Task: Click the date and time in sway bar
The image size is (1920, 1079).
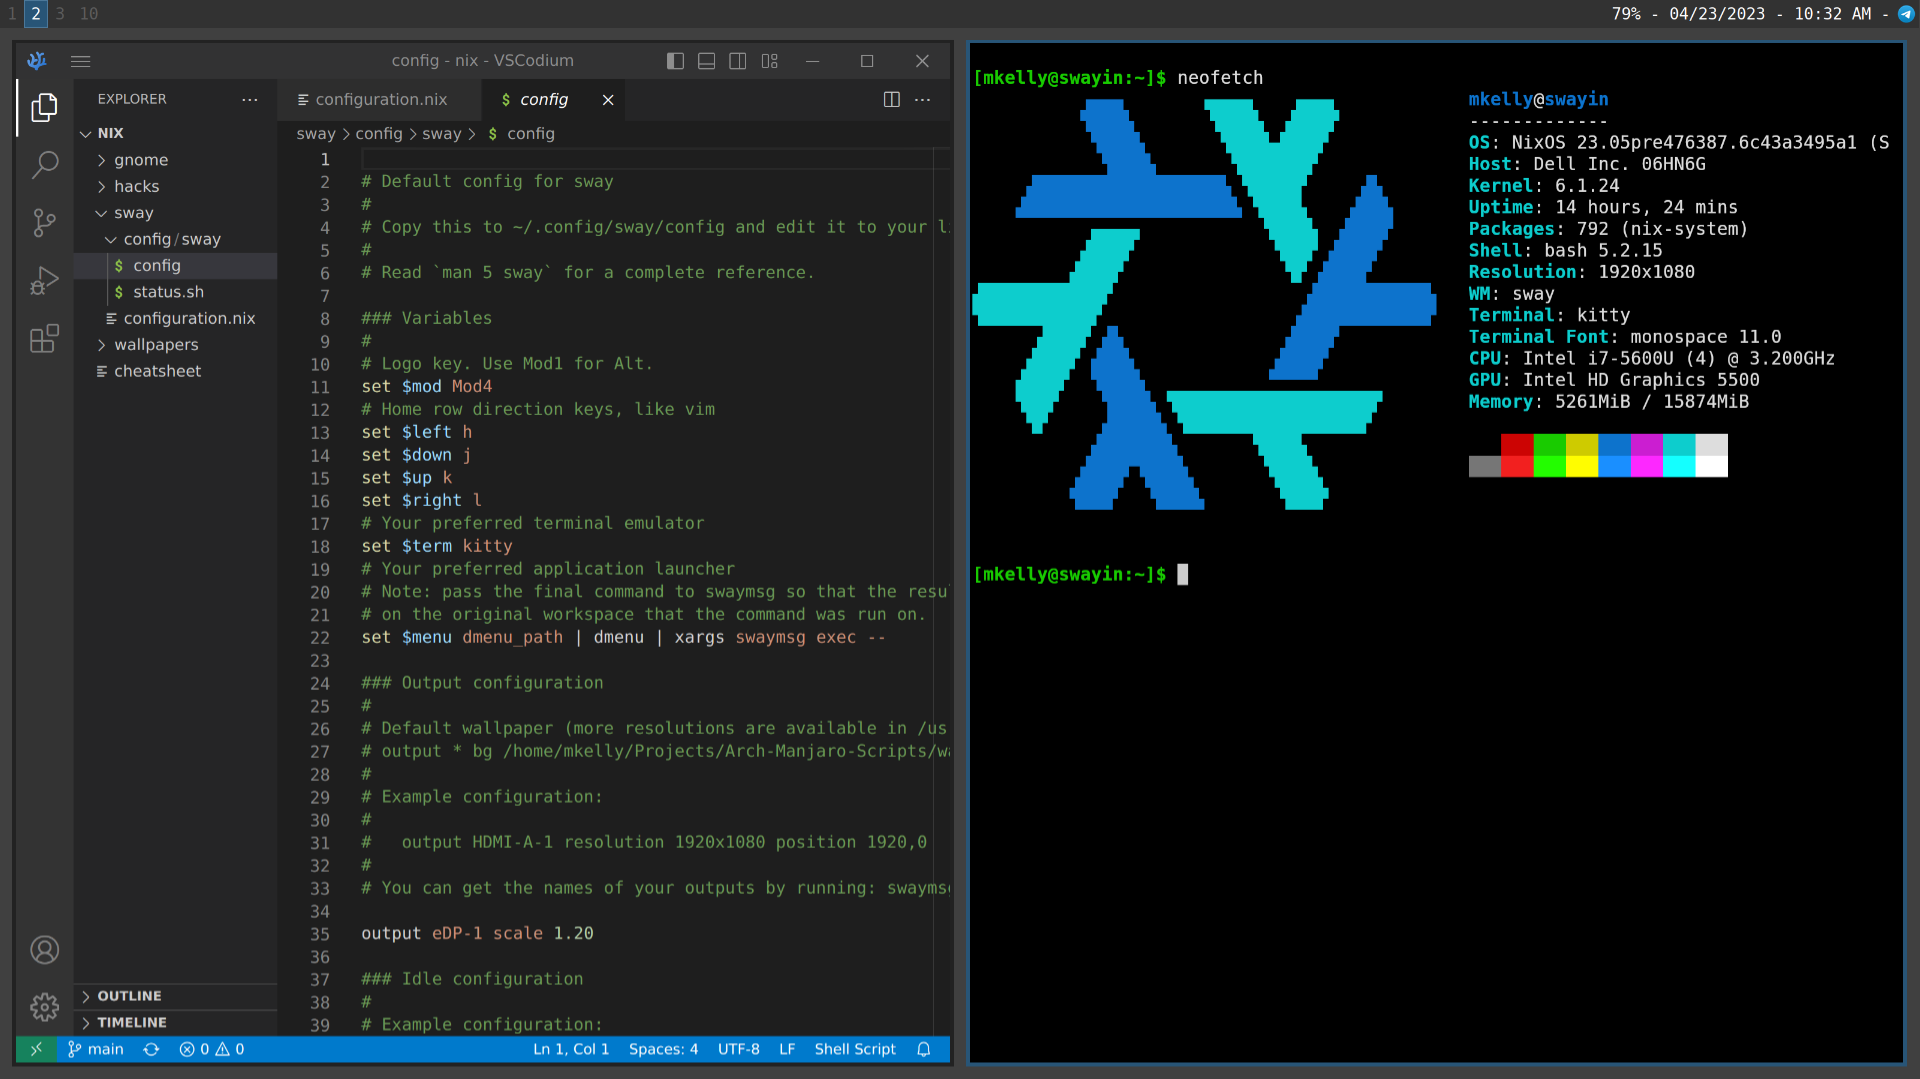Action: 1770,14
